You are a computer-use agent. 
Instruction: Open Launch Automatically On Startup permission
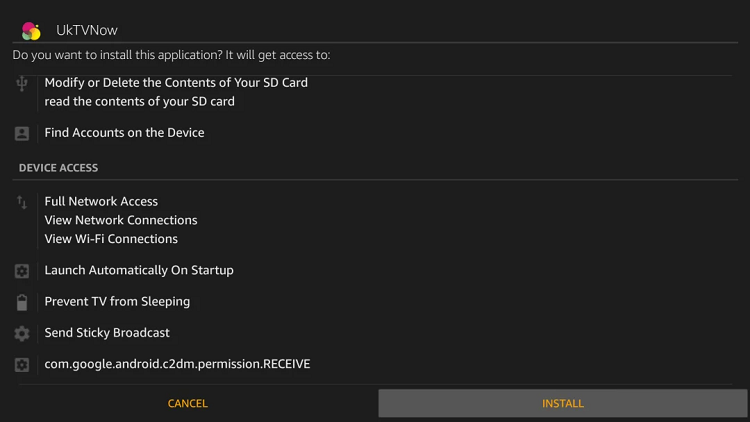tap(139, 270)
